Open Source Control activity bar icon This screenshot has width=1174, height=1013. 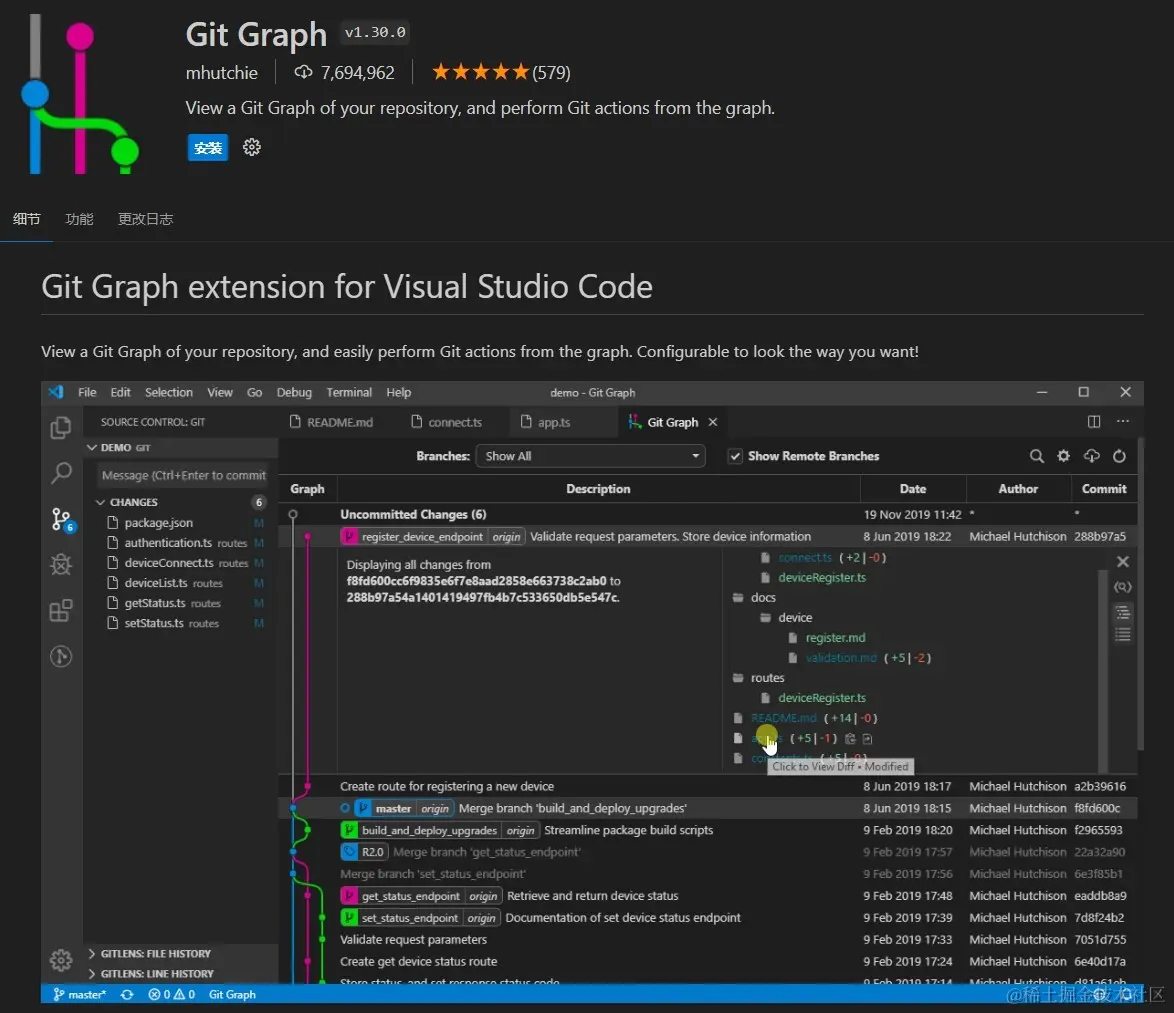[61, 520]
